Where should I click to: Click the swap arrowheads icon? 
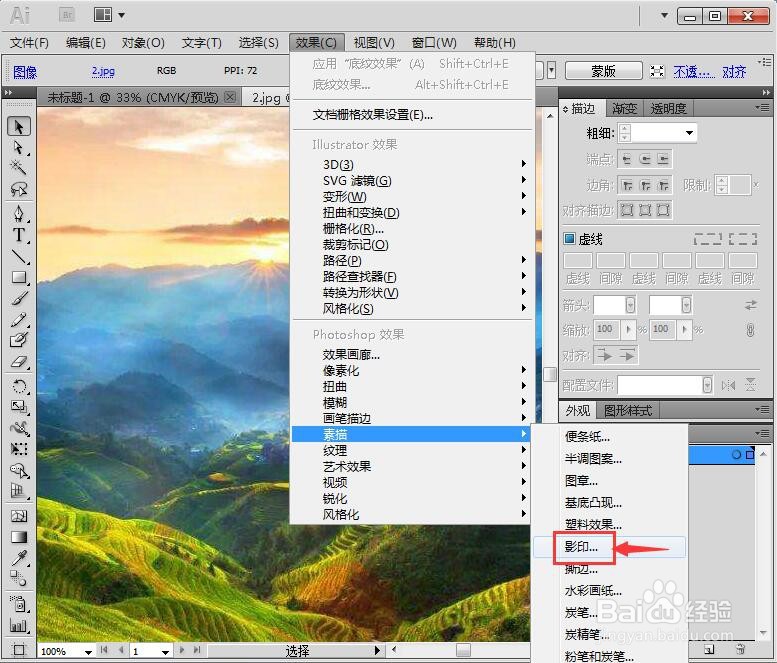tap(751, 305)
